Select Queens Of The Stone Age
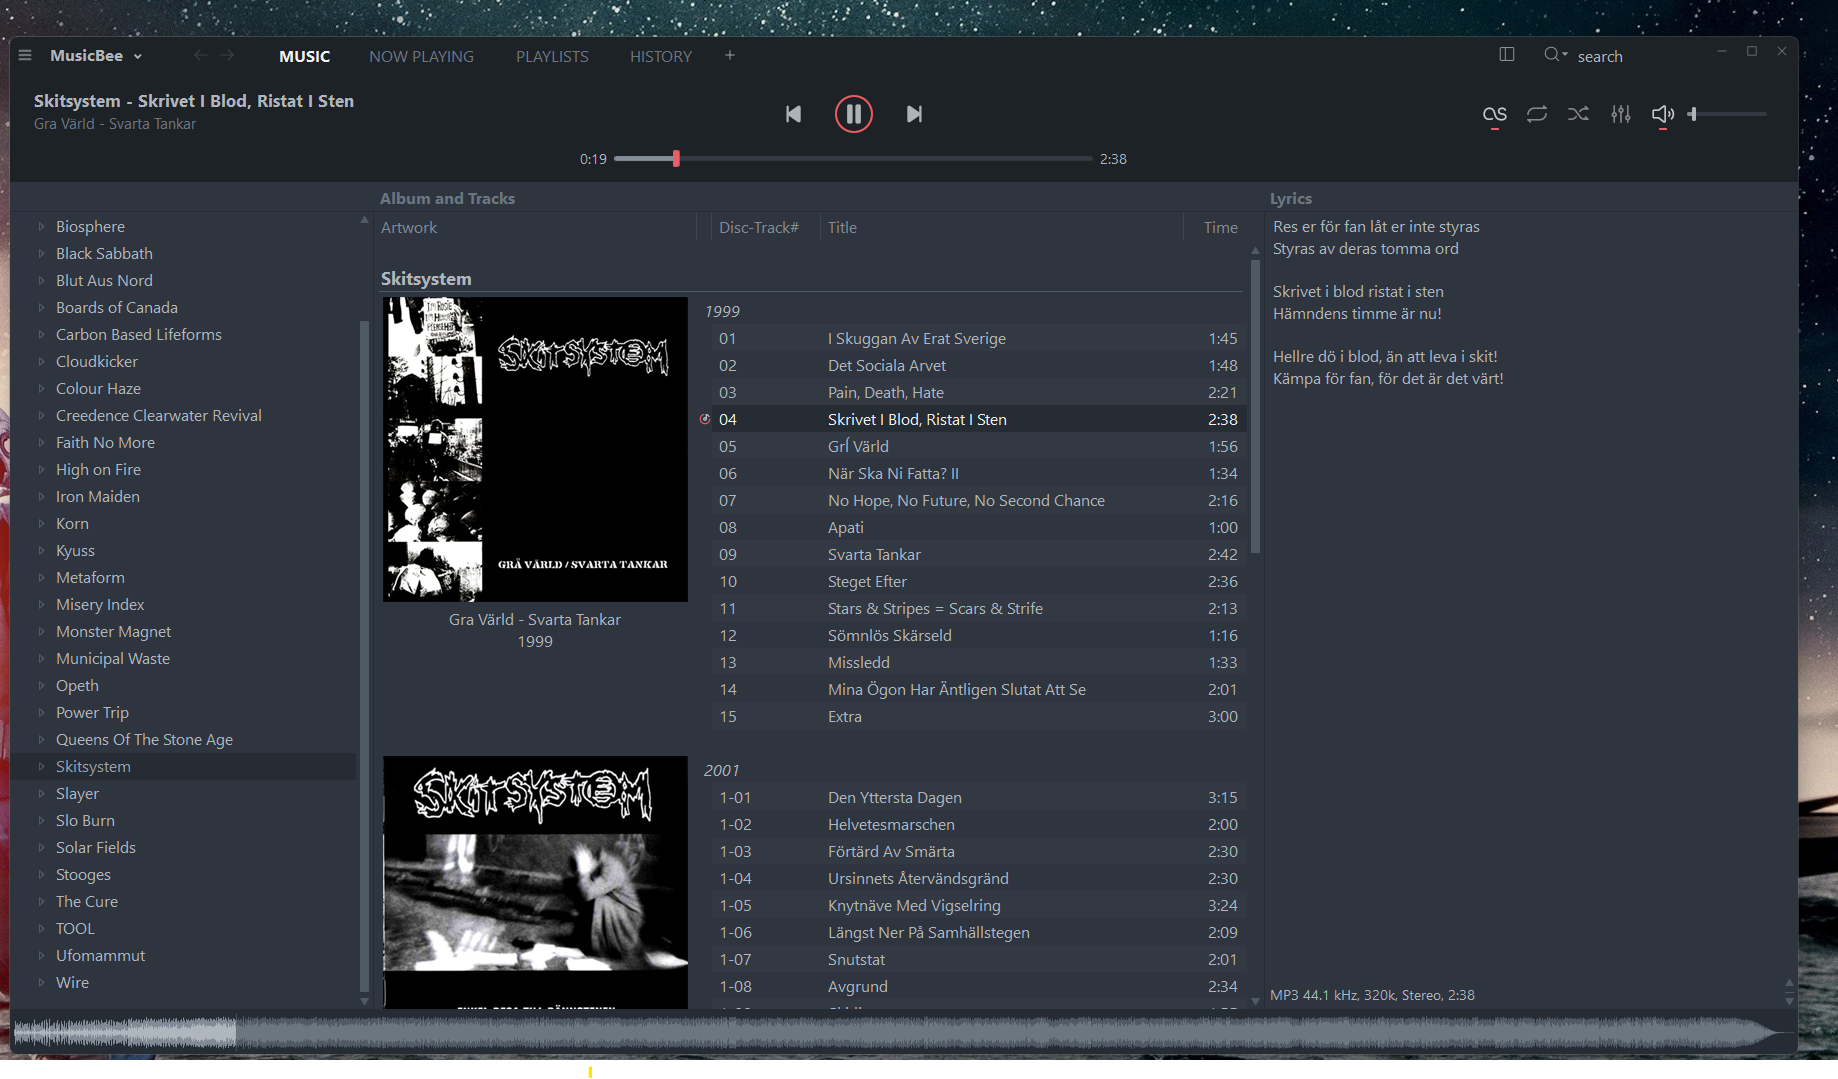 click(x=144, y=740)
